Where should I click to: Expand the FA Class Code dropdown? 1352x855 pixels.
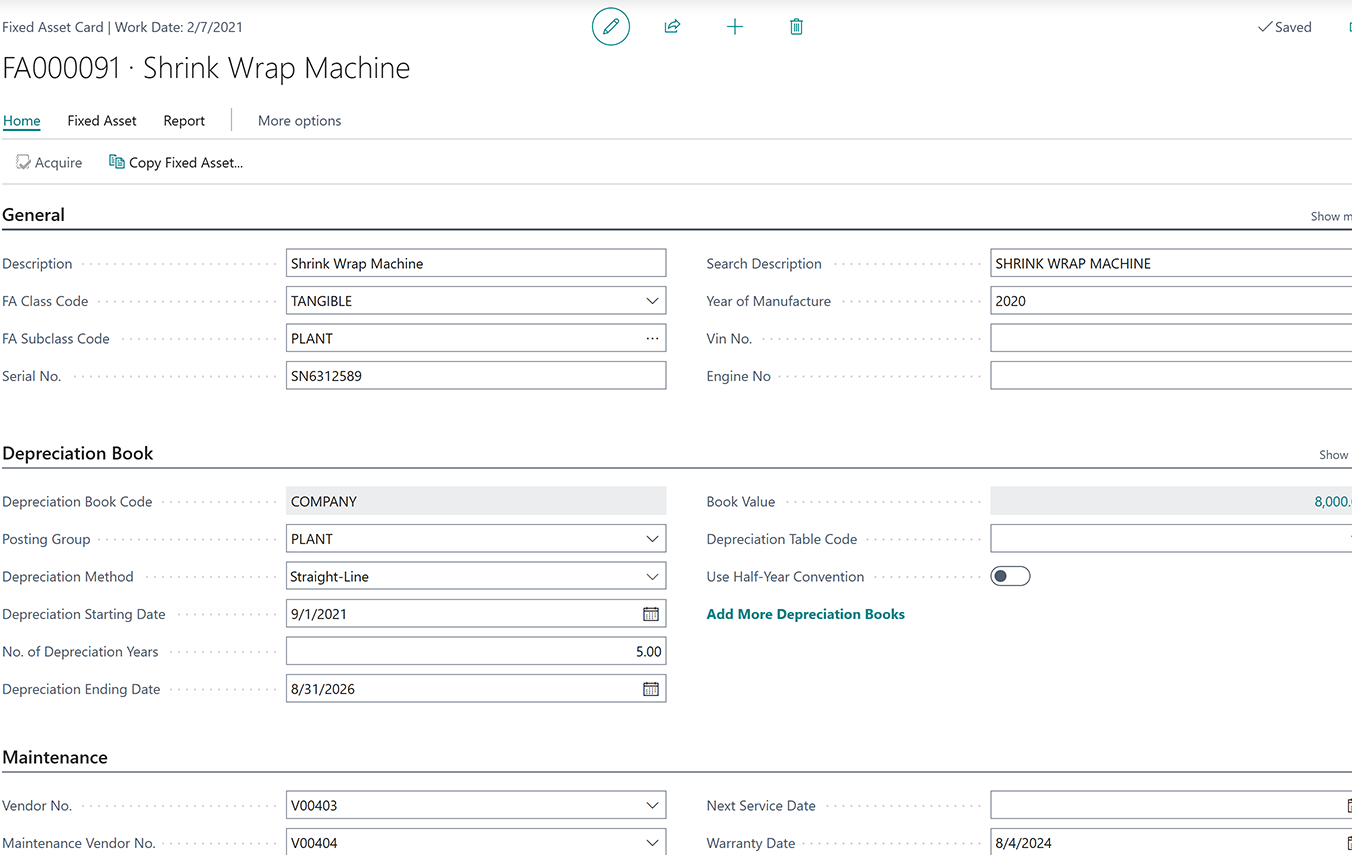(652, 301)
